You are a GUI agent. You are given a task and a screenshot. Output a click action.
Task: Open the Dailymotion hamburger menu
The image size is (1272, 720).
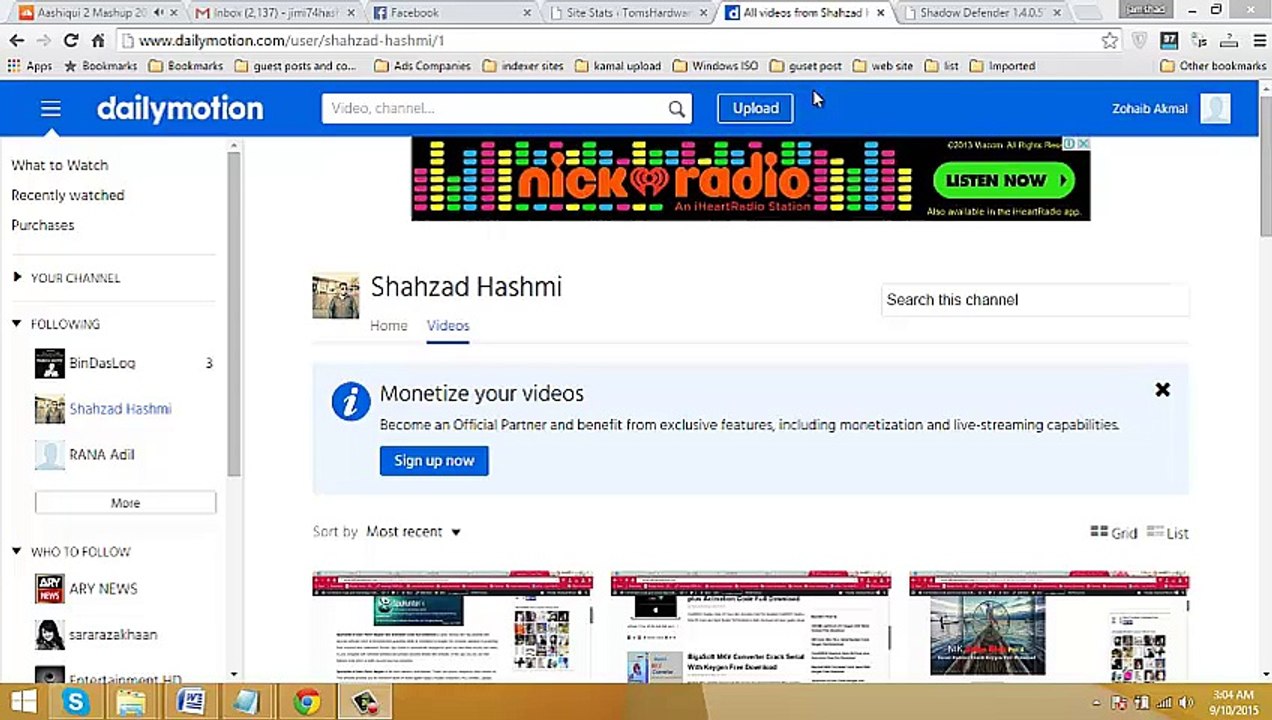pos(51,108)
